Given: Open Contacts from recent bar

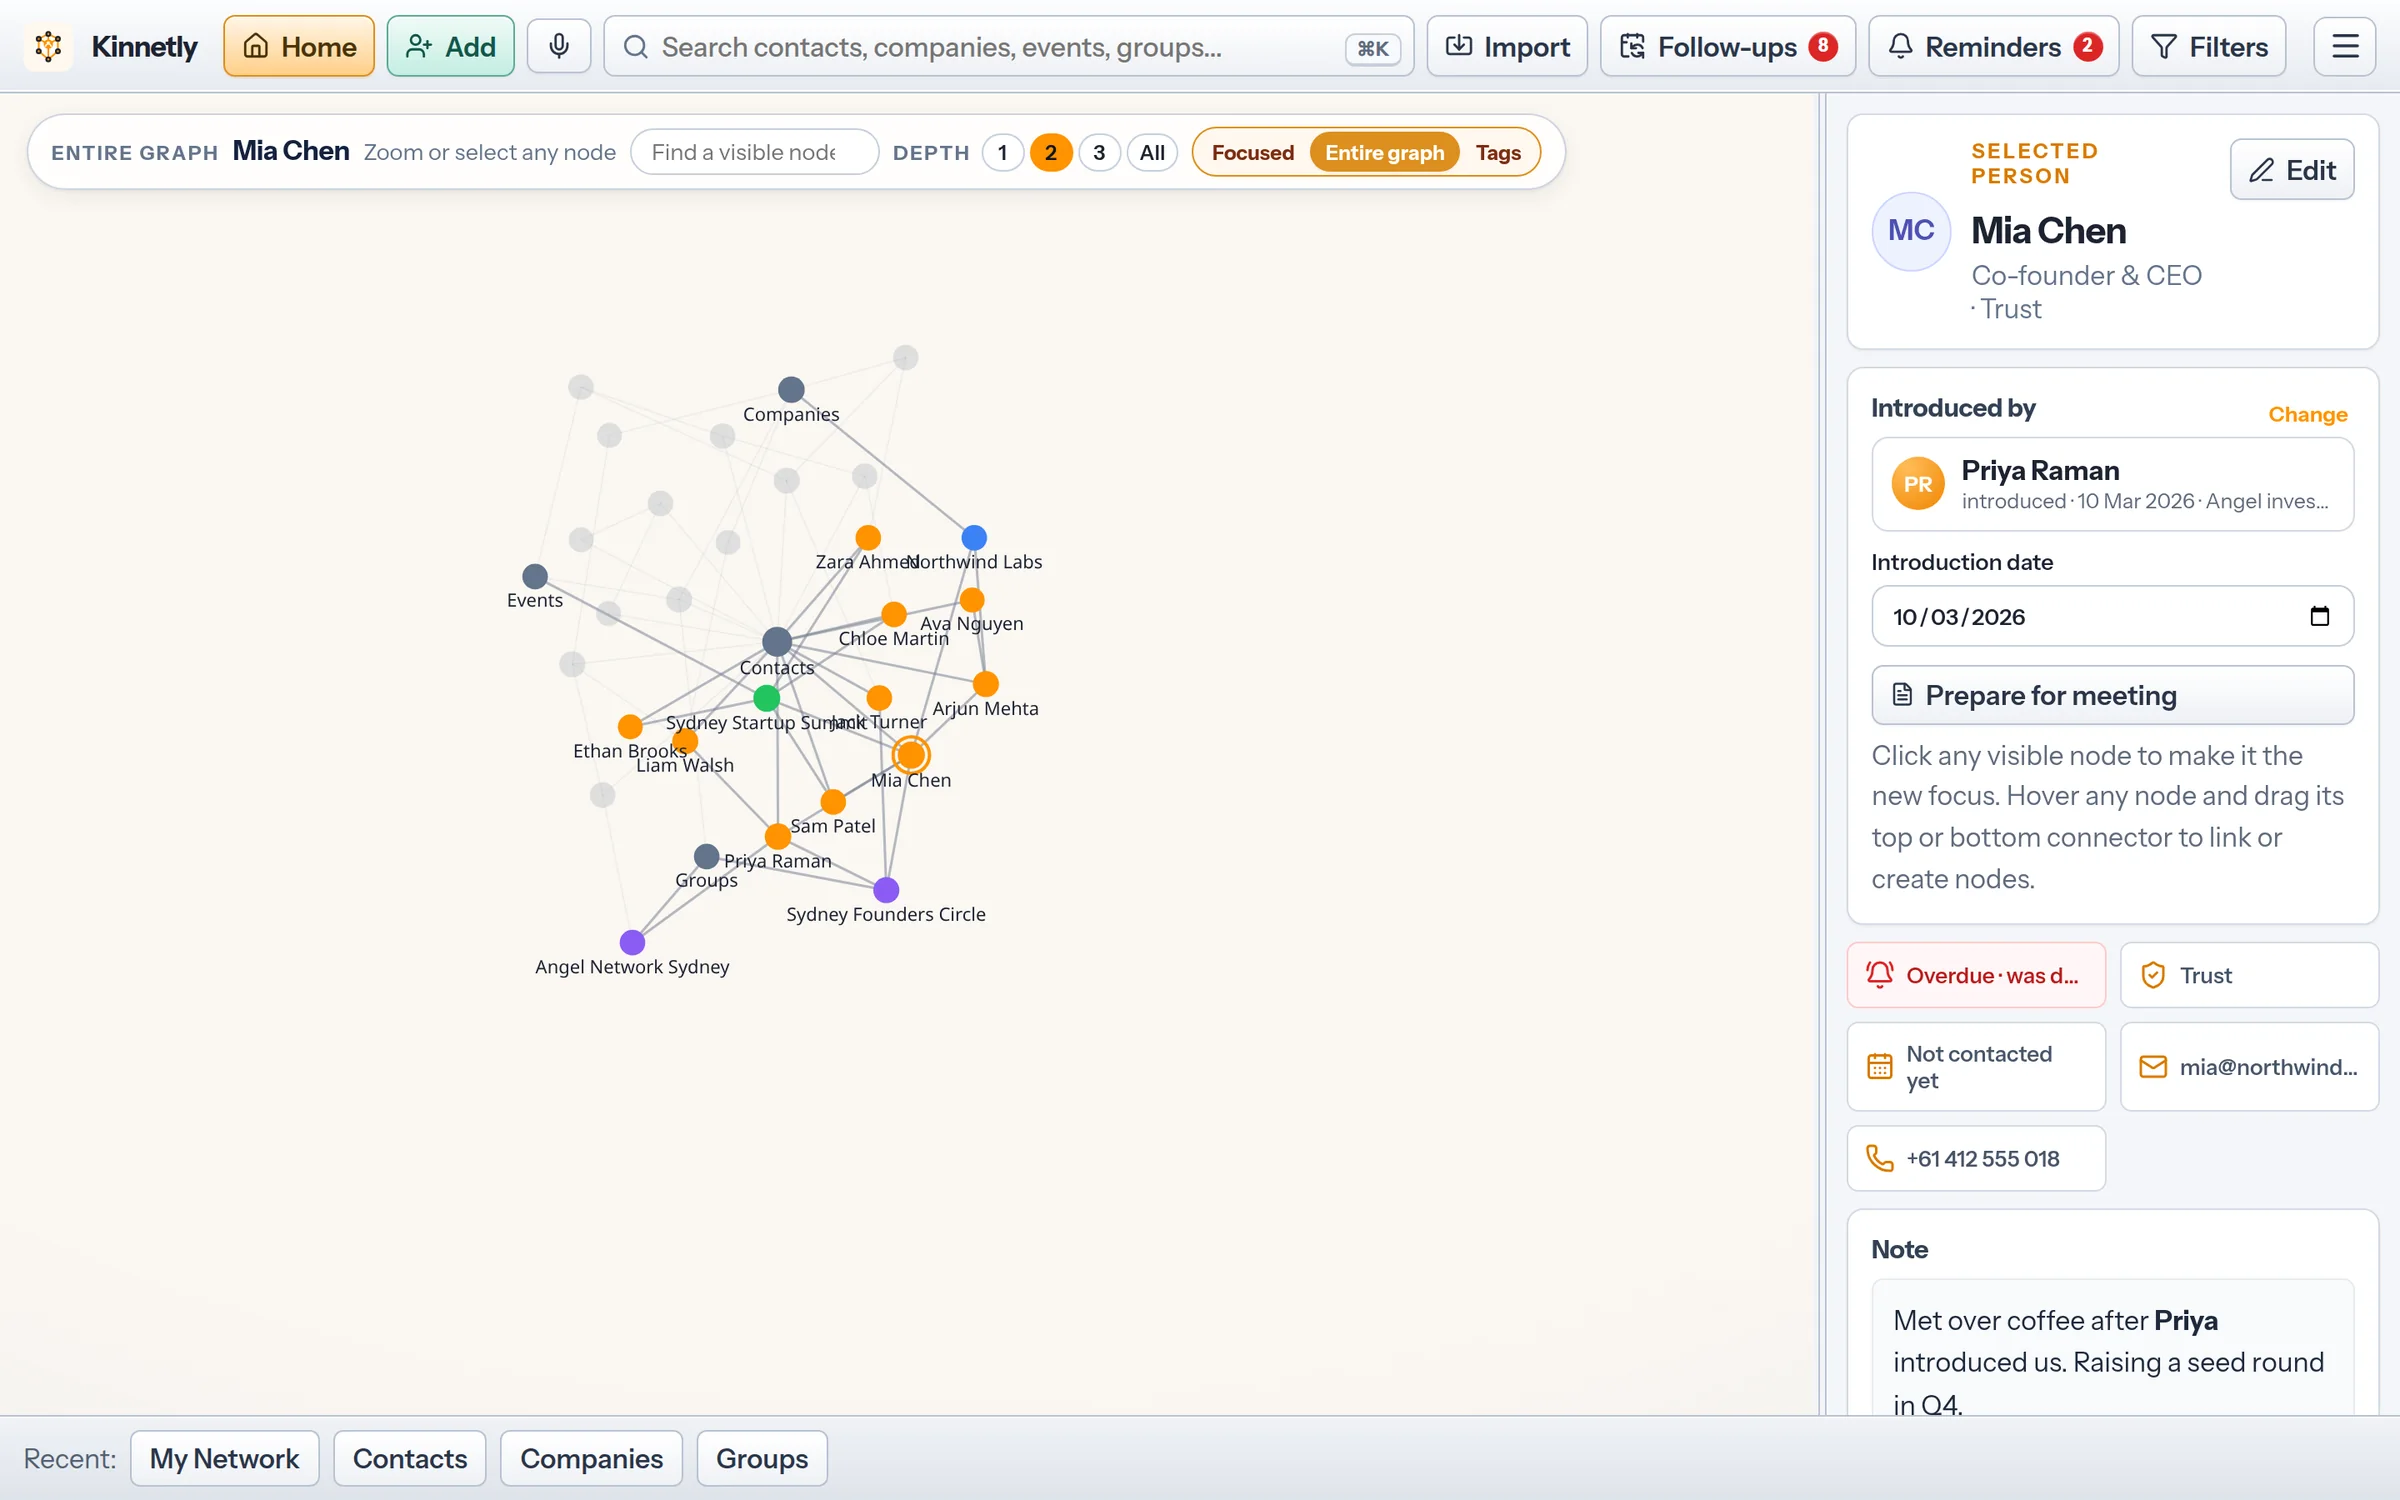Looking at the screenshot, I should point(410,1458).
